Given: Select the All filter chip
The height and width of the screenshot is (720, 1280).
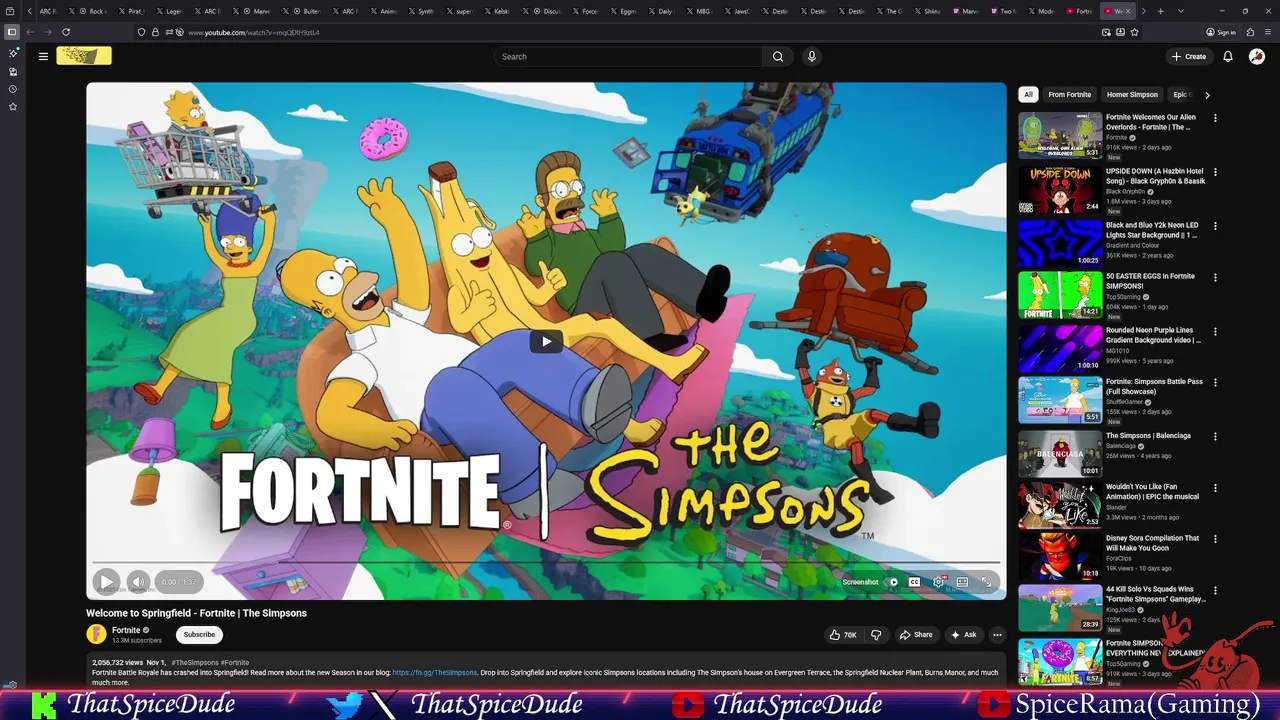Looking at the screenshot, I should [x=1028, y=94].
